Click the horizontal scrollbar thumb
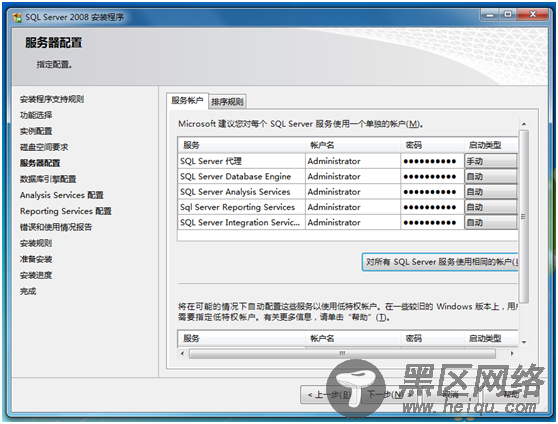The height and width of the screenshot is (424, 558). (342, 354)
